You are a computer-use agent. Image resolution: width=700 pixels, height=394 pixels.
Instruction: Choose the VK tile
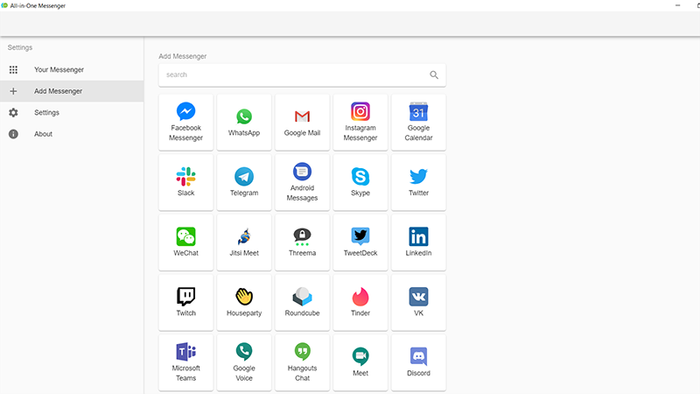(x=418, y=303)
